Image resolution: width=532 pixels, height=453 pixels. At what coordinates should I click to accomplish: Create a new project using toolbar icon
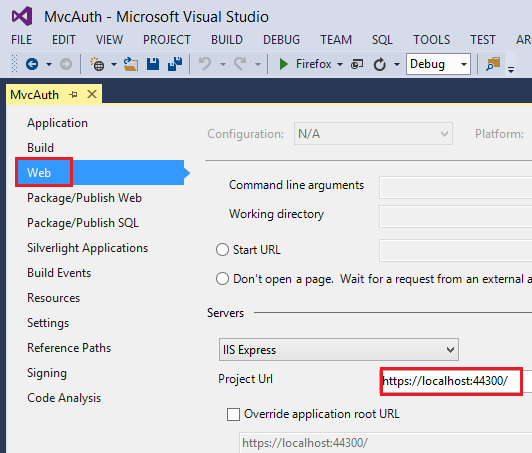pyautogui.click(x=97, y=64)
